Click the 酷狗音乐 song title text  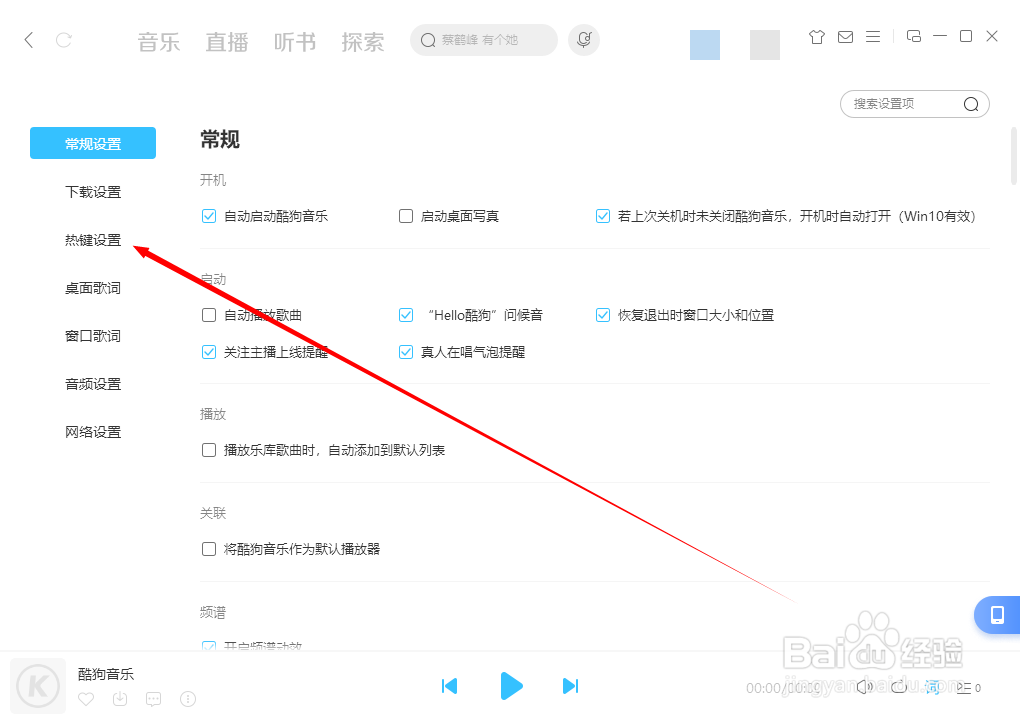[106, 674]
